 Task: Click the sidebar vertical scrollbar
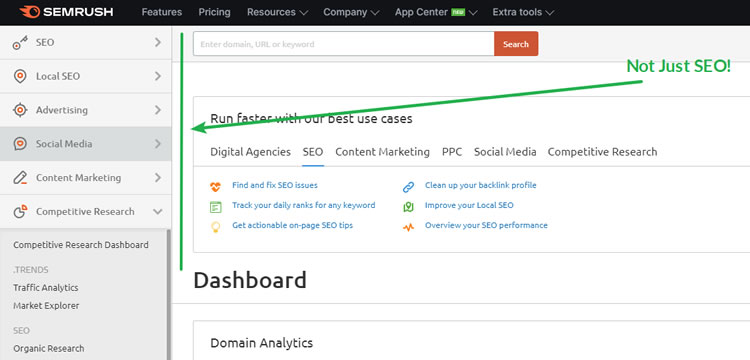(168, 295)
